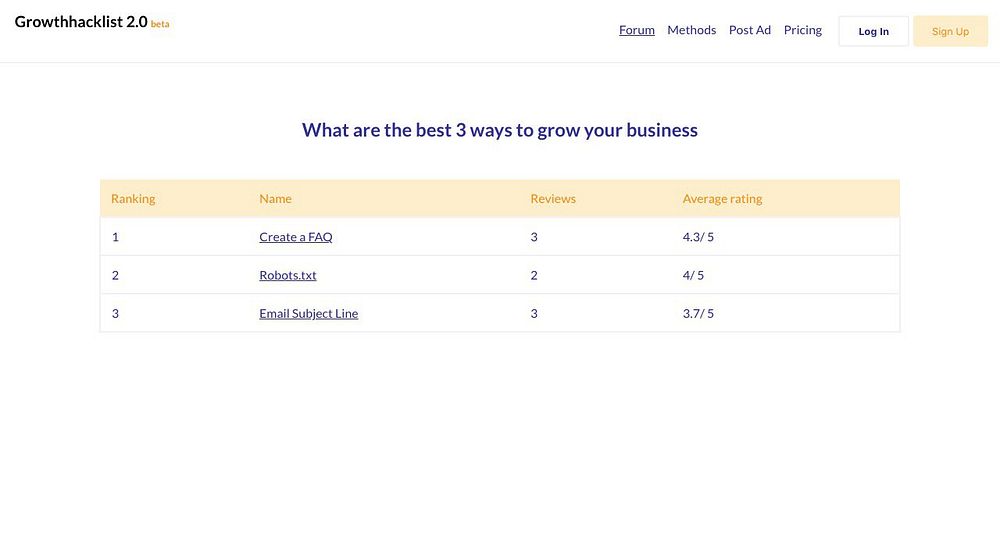The width and height of the screenshot is (1000, 538).
Task: Click the Name column header
Action: click(275, 198)
